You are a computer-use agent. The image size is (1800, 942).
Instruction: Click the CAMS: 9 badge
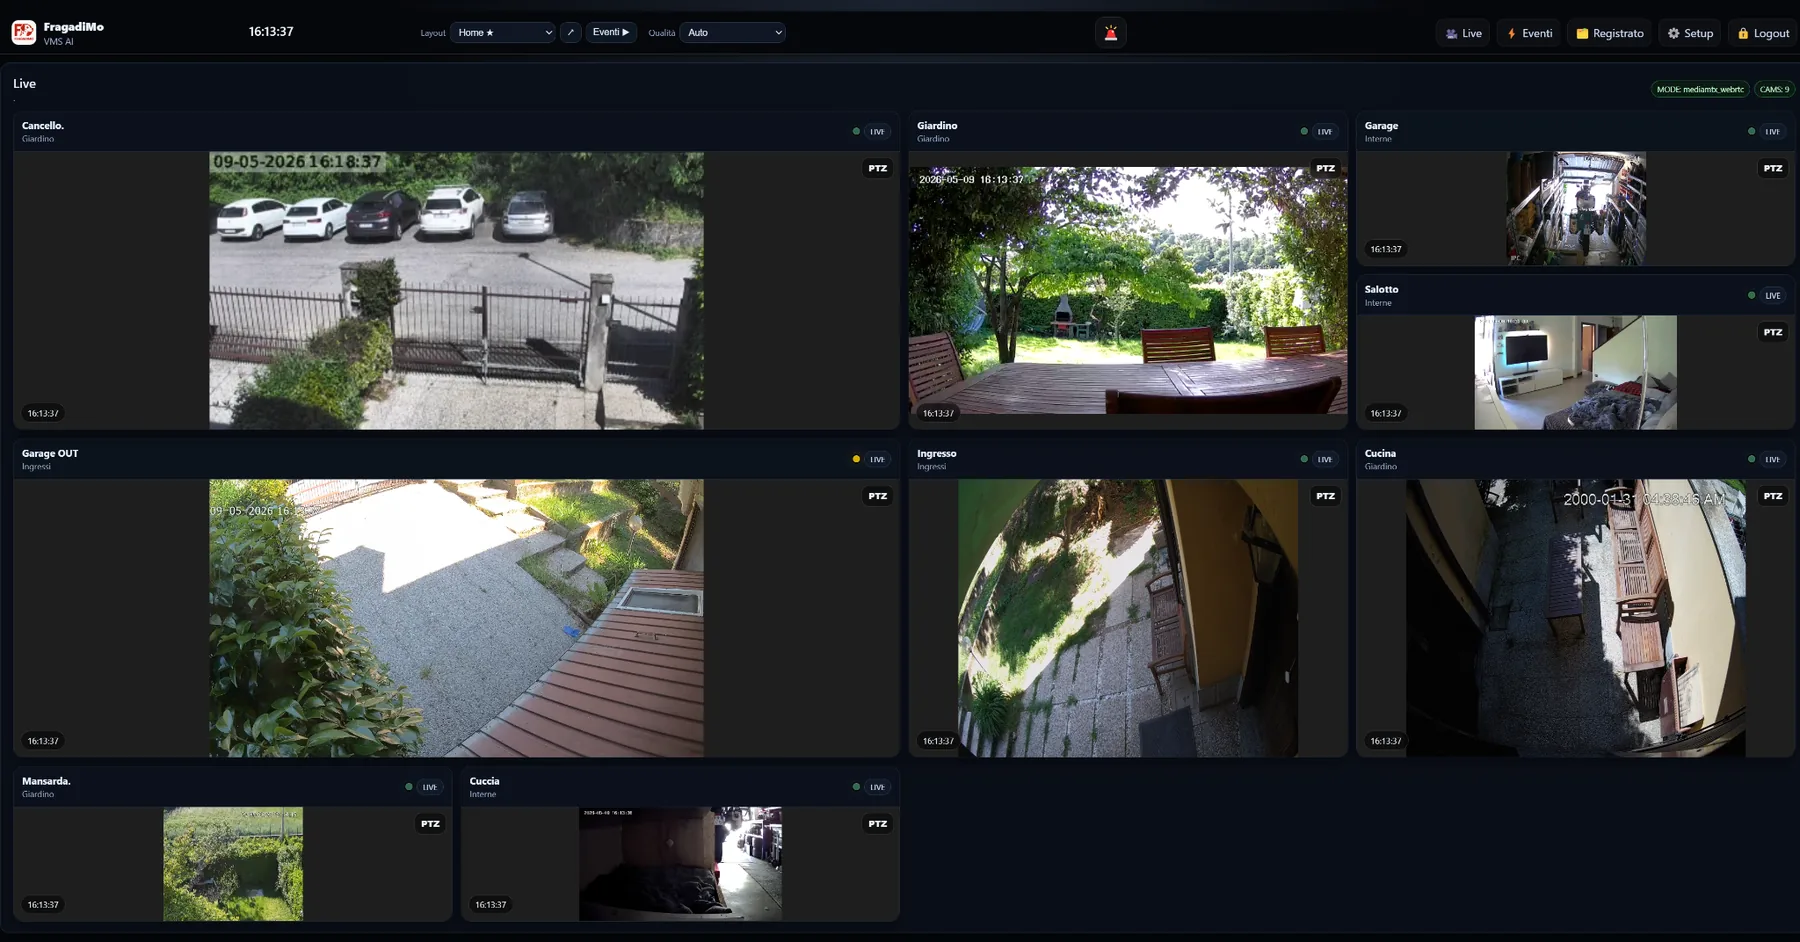(x=1775, y=89)
